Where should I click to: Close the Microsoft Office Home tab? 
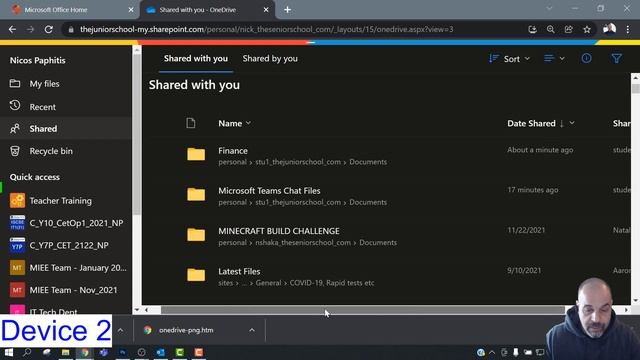pyautogui.click(x=131, y=10)
